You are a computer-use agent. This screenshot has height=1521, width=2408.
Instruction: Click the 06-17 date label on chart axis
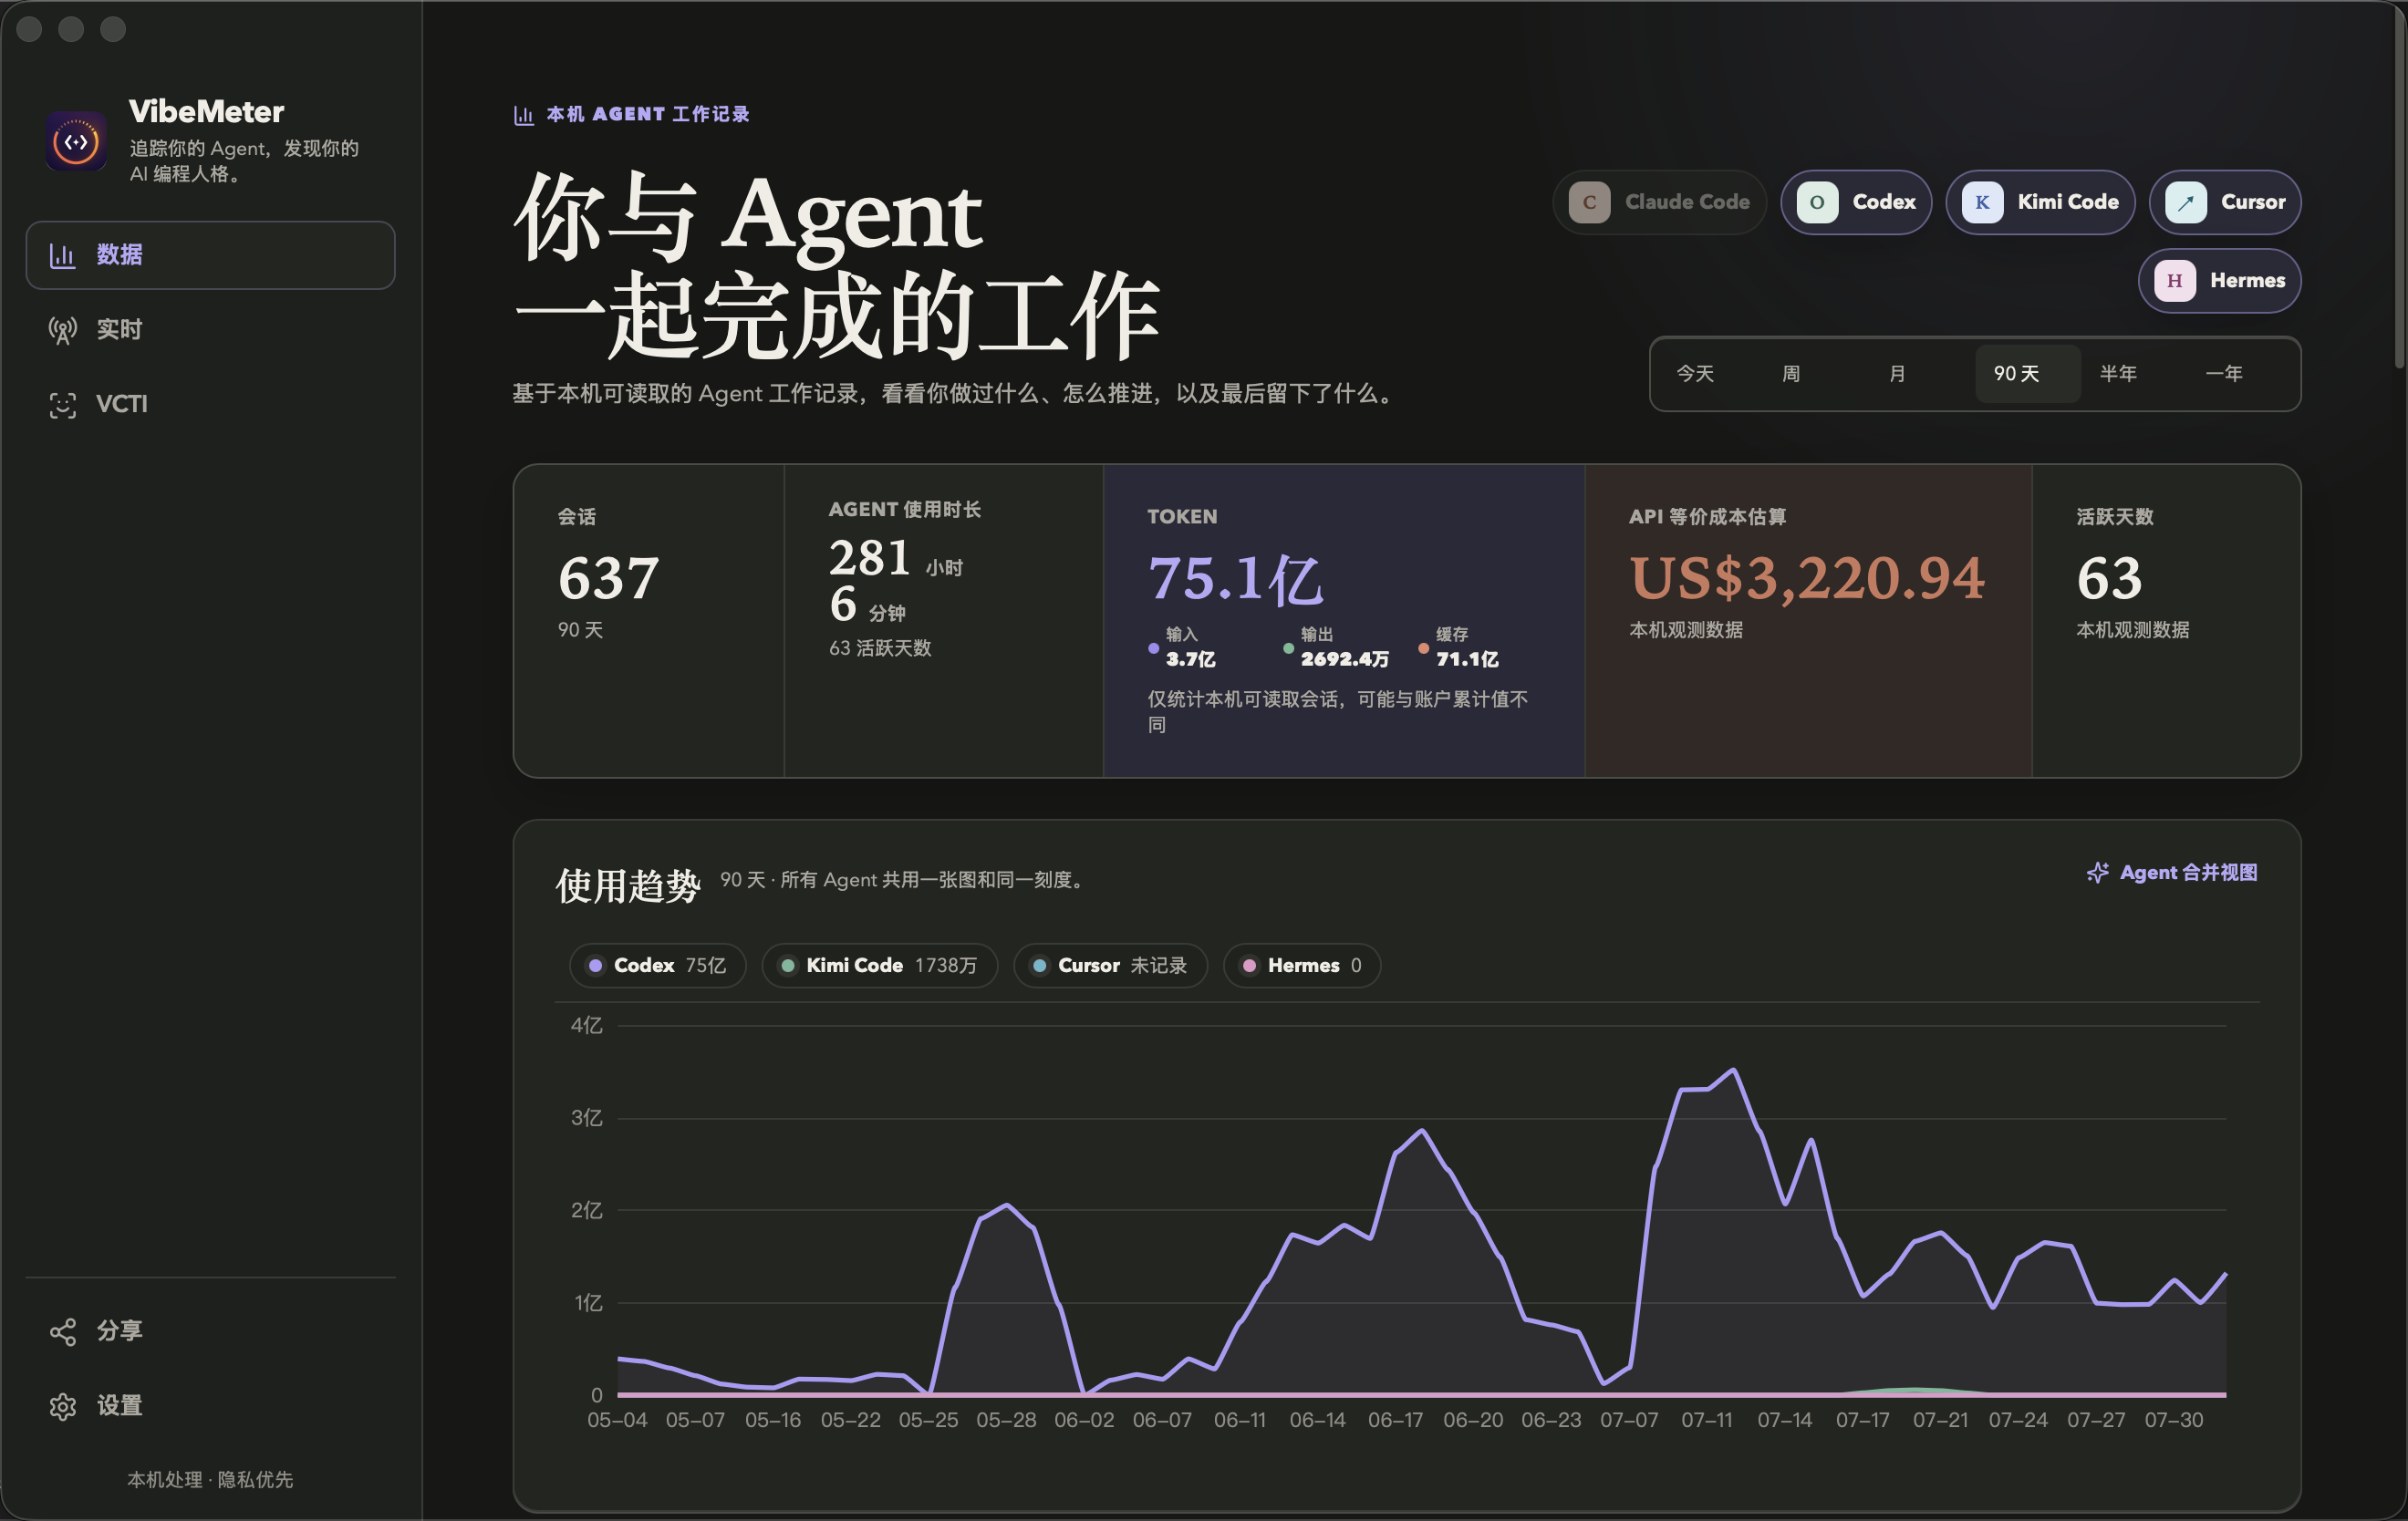click(1395, 1421)
